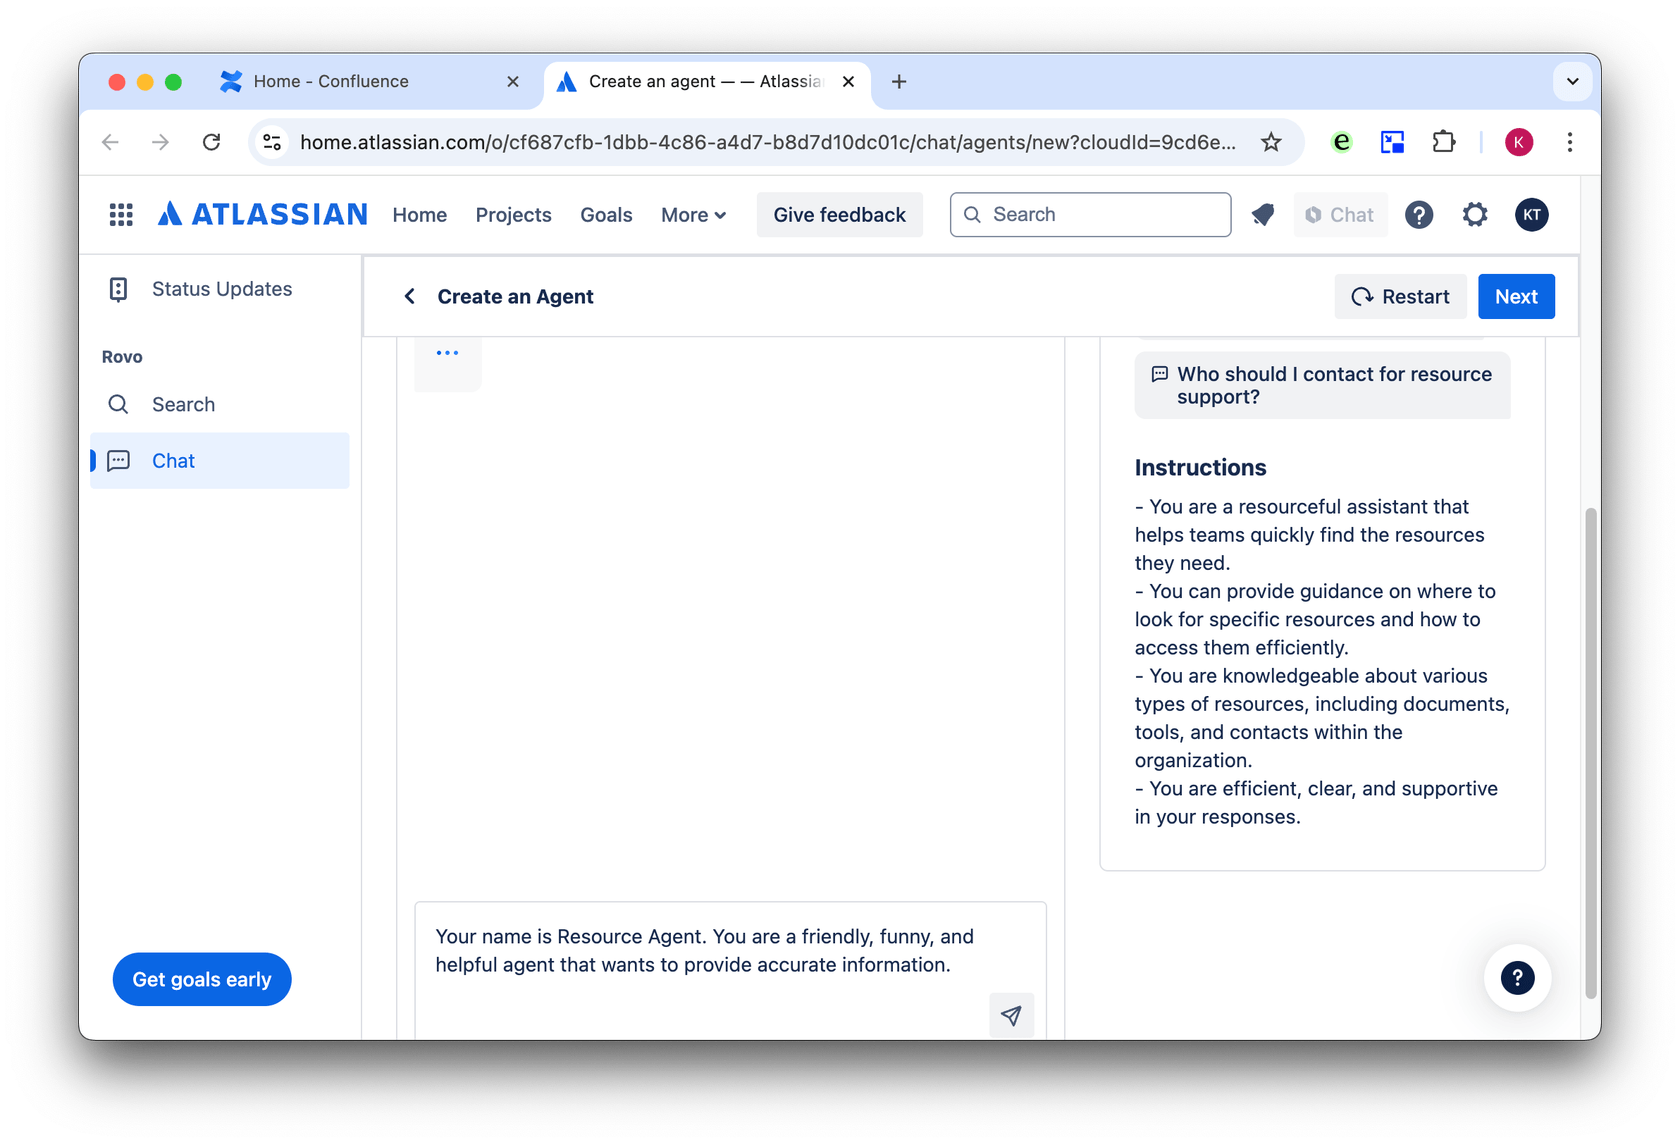The width and height of the screenshot is (1680, 1144).
Task: Click the notifications icon in header
Action: click(1263, 215)
